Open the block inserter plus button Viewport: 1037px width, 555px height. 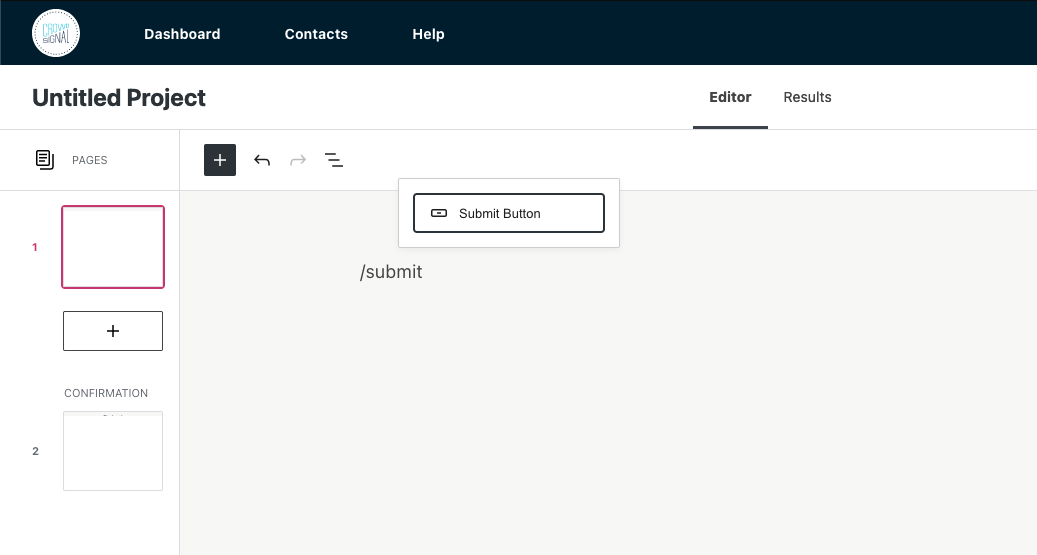tap(220, 160)
